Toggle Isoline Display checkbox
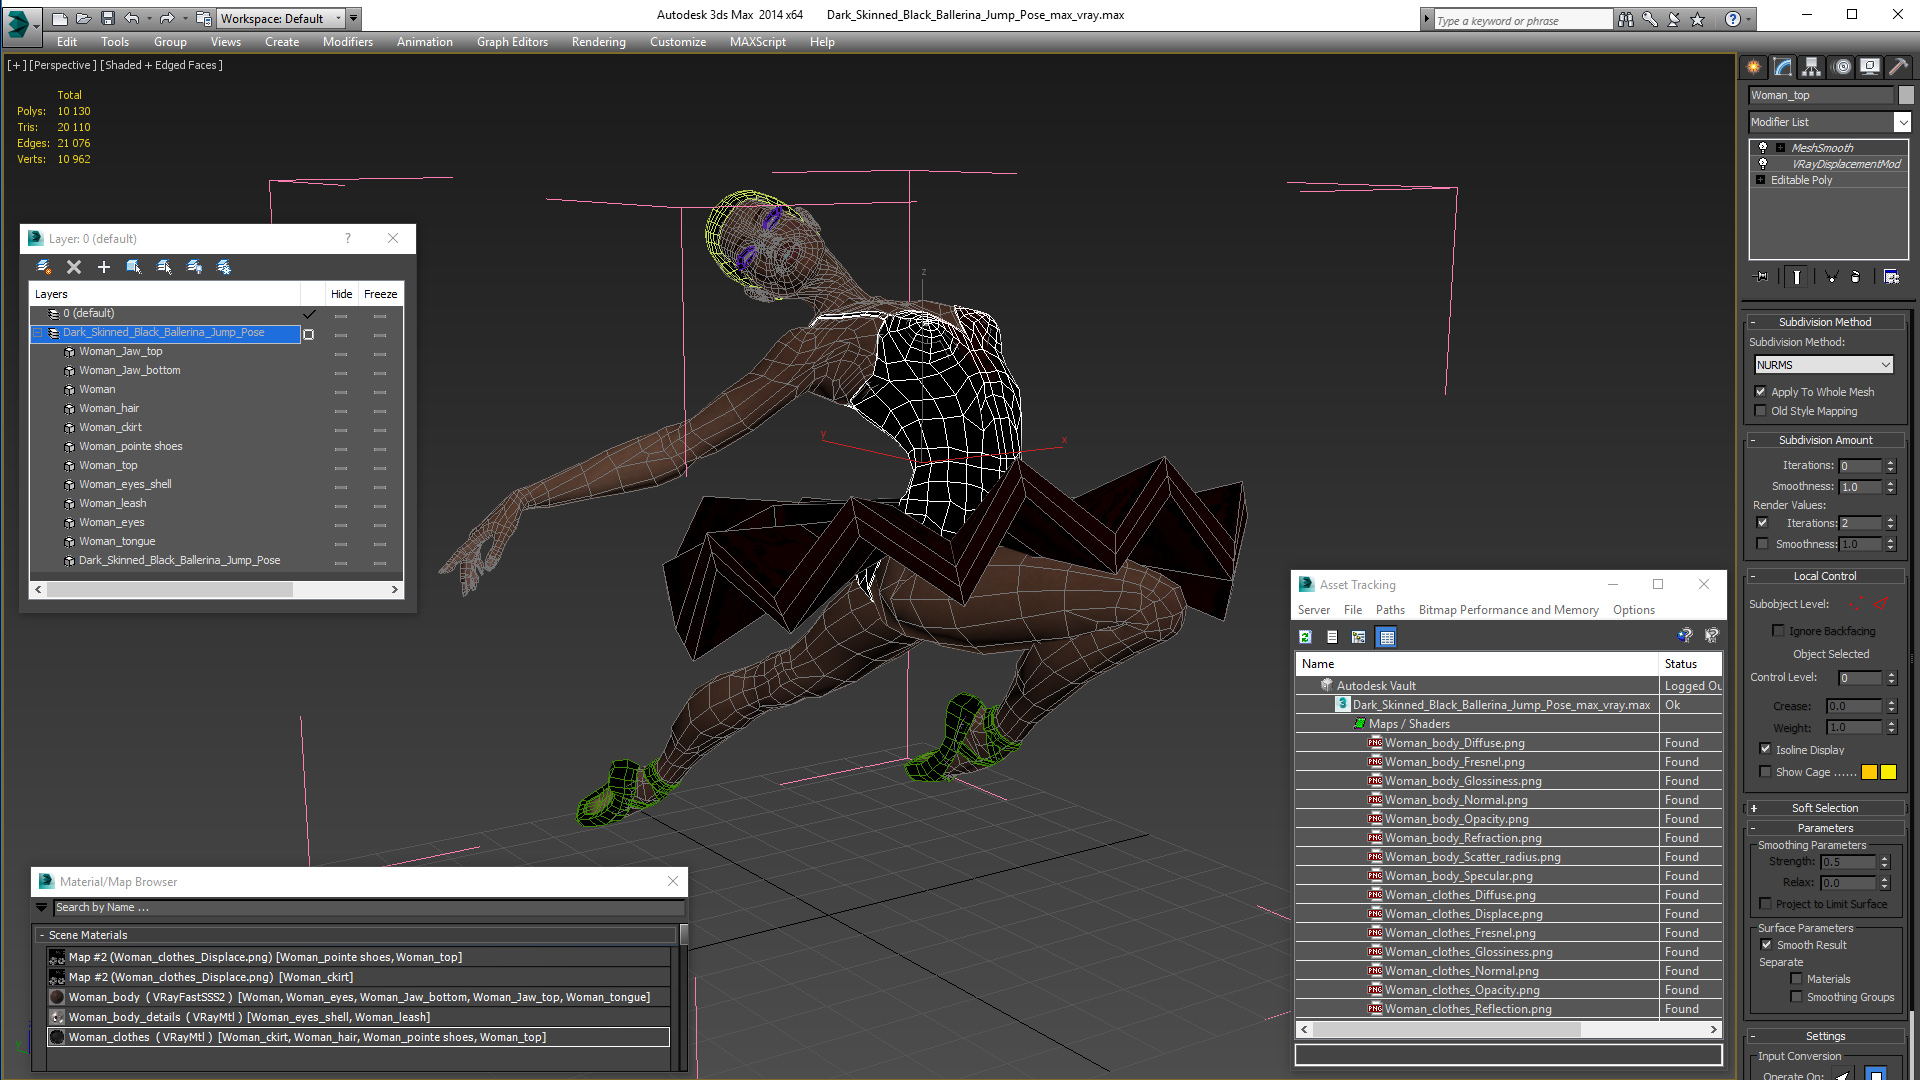 (x=1766, y=749)
